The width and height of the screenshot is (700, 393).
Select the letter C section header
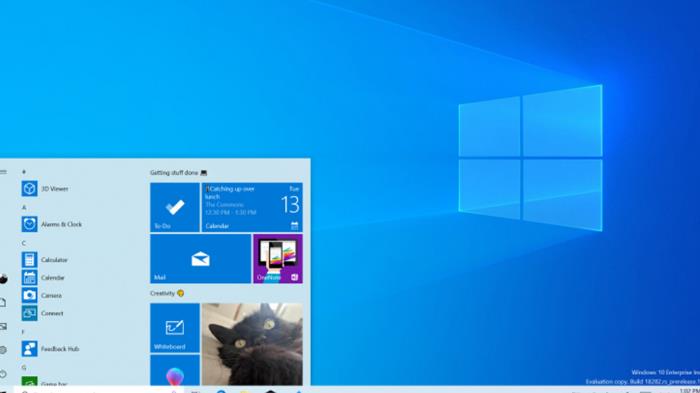(x=24, y=243)
